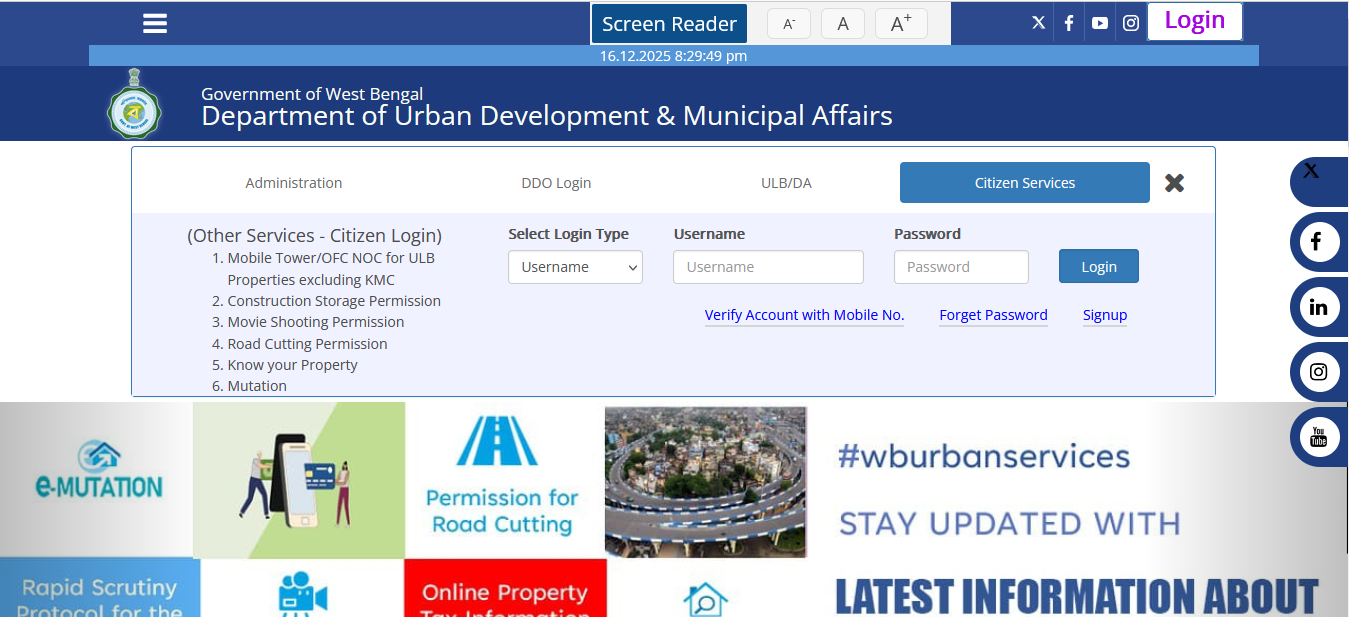Image resolution: width=1349 pixels, height=617 pixels.
Task: Decrease font size with A- button
Action: pyautogui.click(x=788, y=24)
